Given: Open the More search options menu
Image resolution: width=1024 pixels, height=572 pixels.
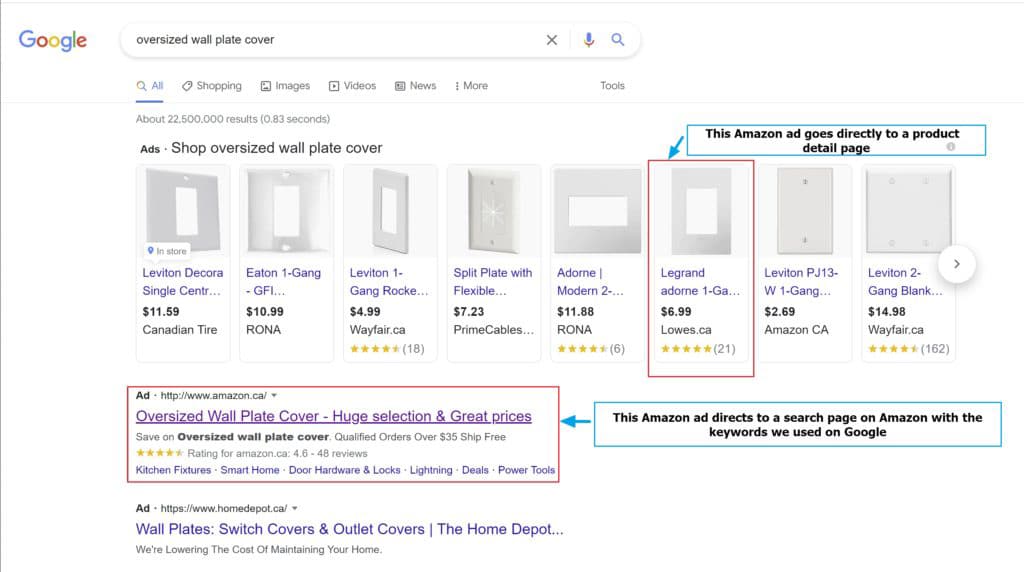Looking at the screenshot, I should click(472, 86).
